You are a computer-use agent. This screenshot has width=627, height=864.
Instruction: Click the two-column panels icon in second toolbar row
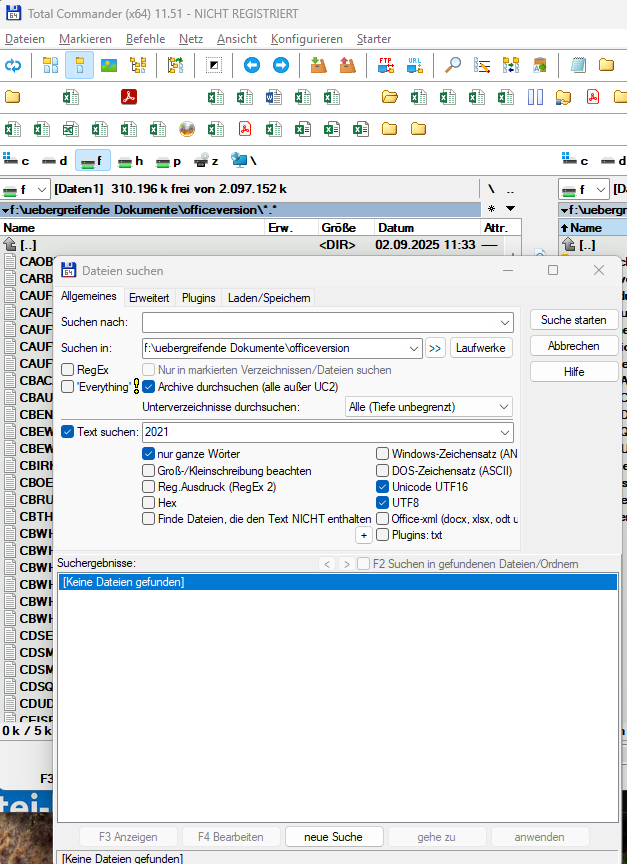coord(535,98)
